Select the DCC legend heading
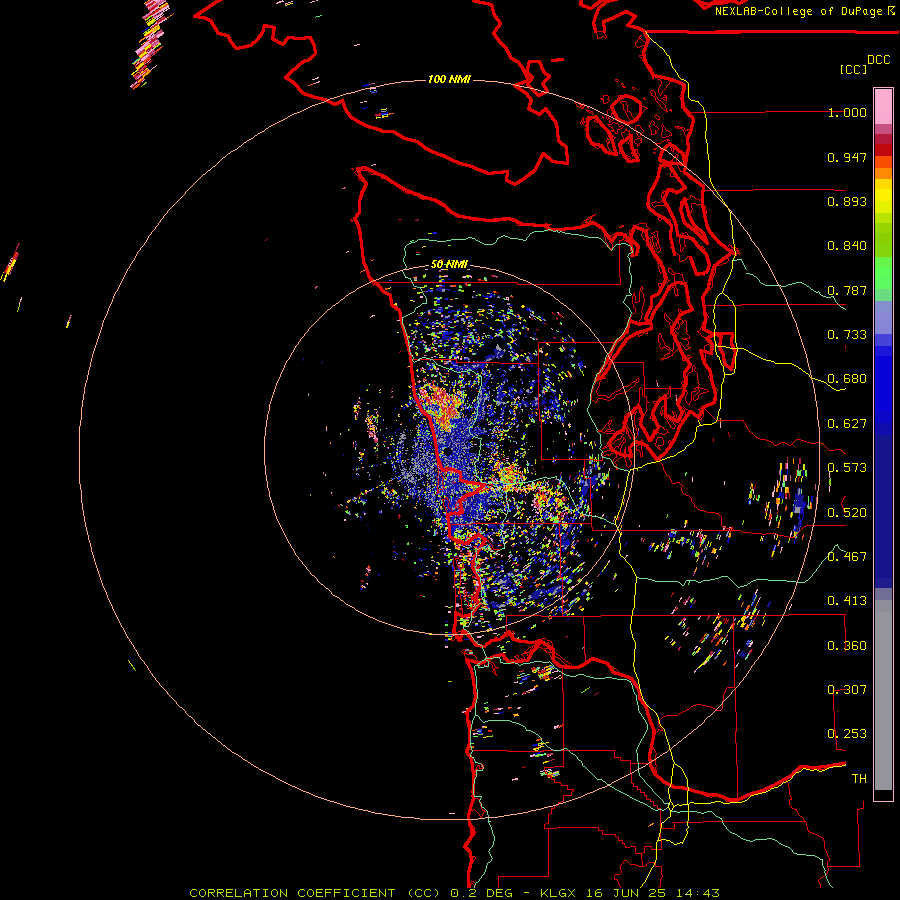This screenshot has width=900, height=900. (878, 60)
